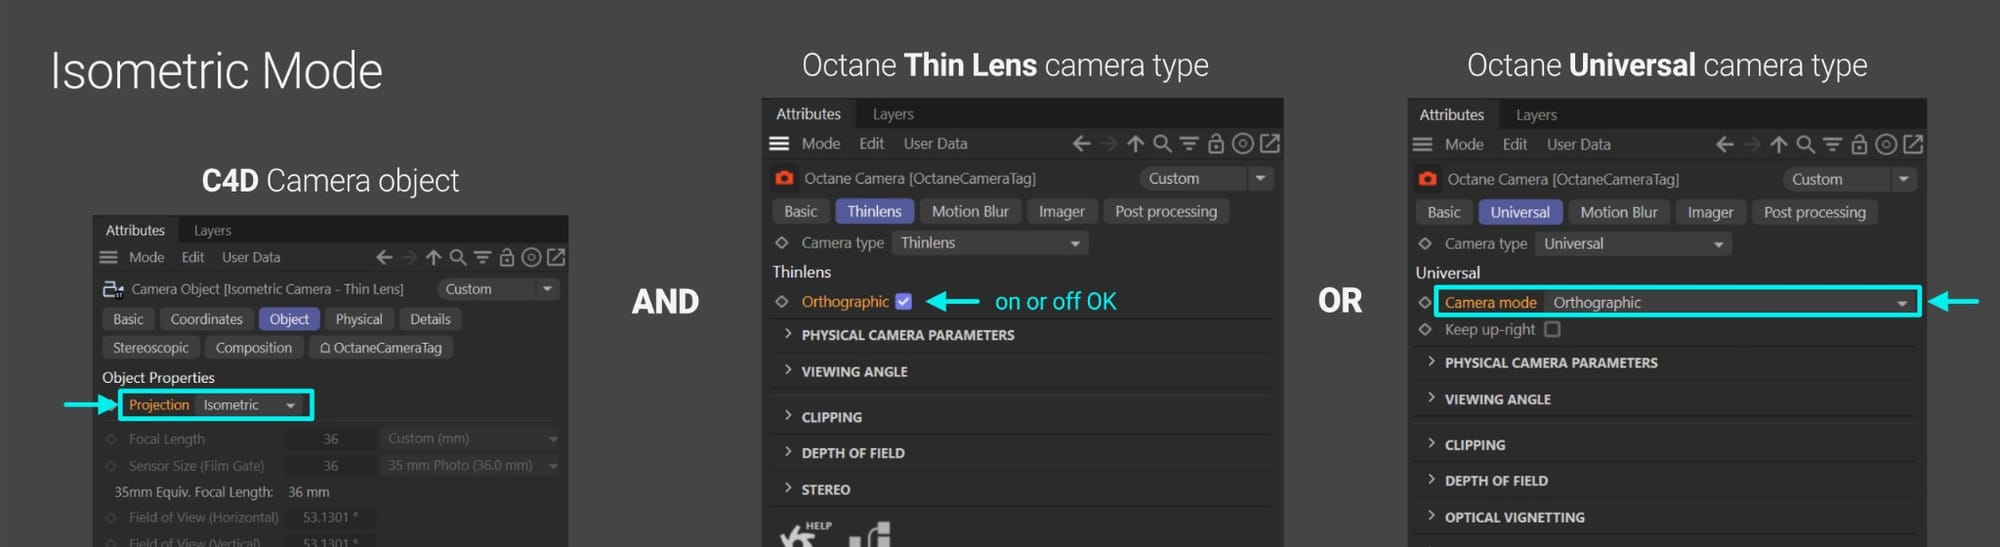Click Camera Object icon in C4D panel
Viewport: 2000px width, 547px height.
113,289
